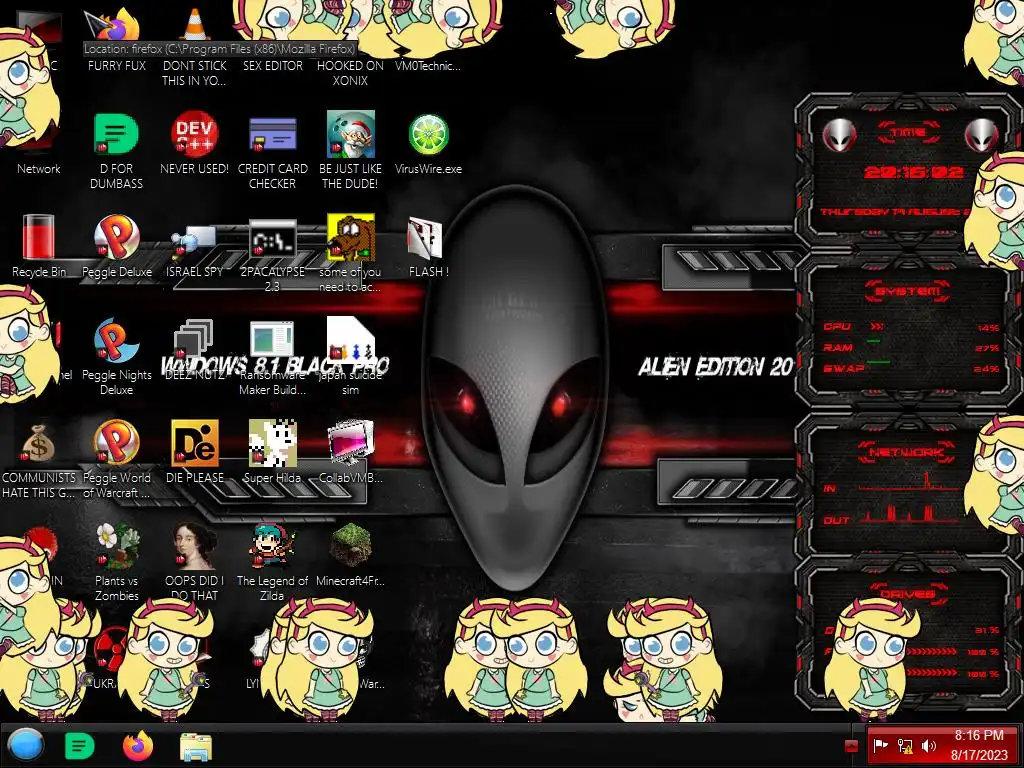Open the NEVER USED! Dev-C++ shortcut
The width and height of the screenshot is (1024, 768).
coord(194,135)
